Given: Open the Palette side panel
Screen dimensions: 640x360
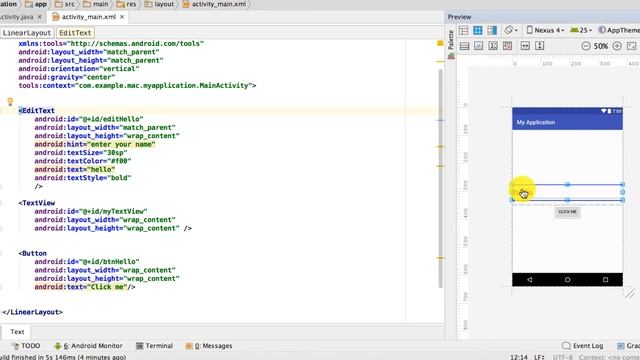Looking at the screenshot, I should click(x=451, y=44).
